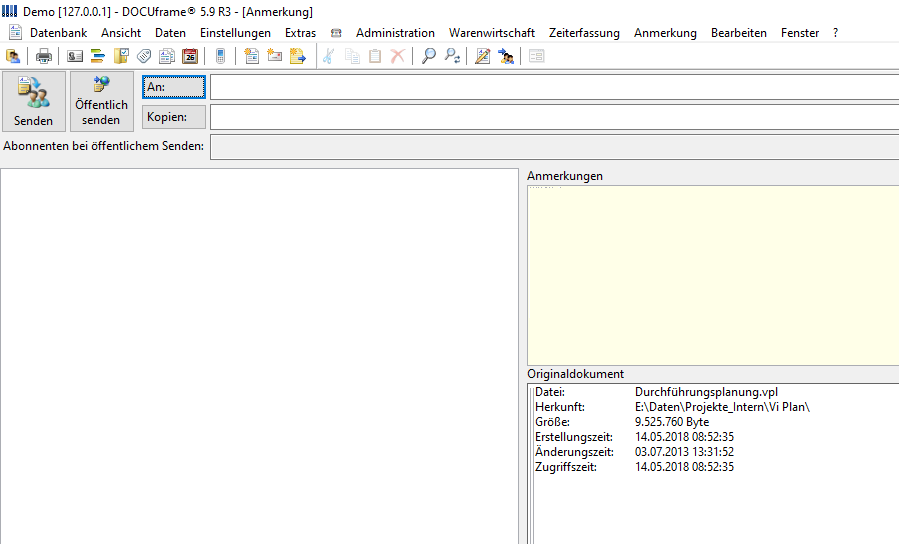
Task: Focus the An recipients input field
Action: pos(554,87)
